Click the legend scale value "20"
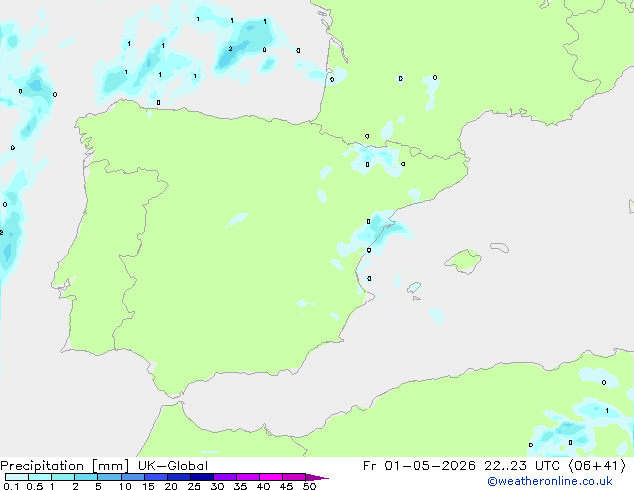The height and width of the screenshot is (490, 634). 171,486
